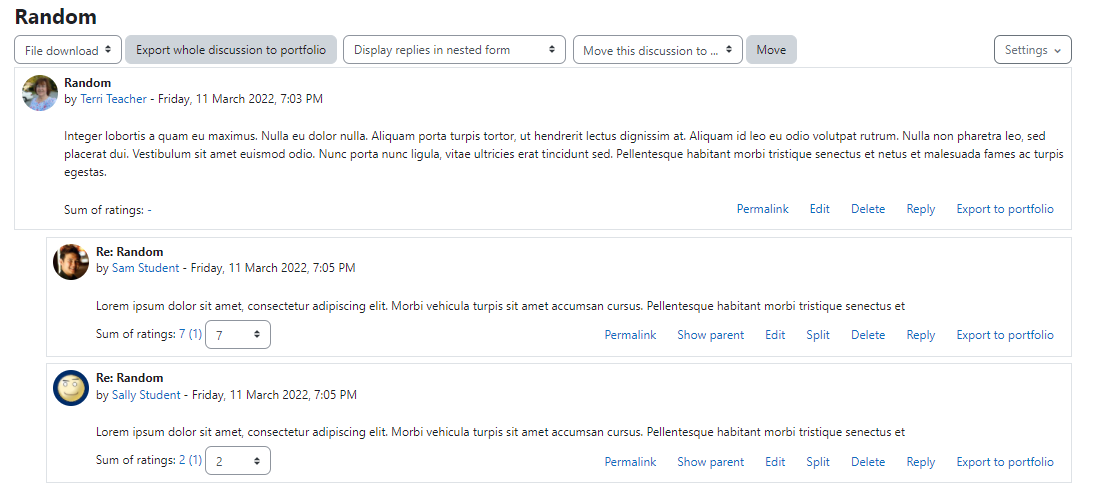Click Lorem ipsum text in Sally Student's reply

[x=500, y=432]
